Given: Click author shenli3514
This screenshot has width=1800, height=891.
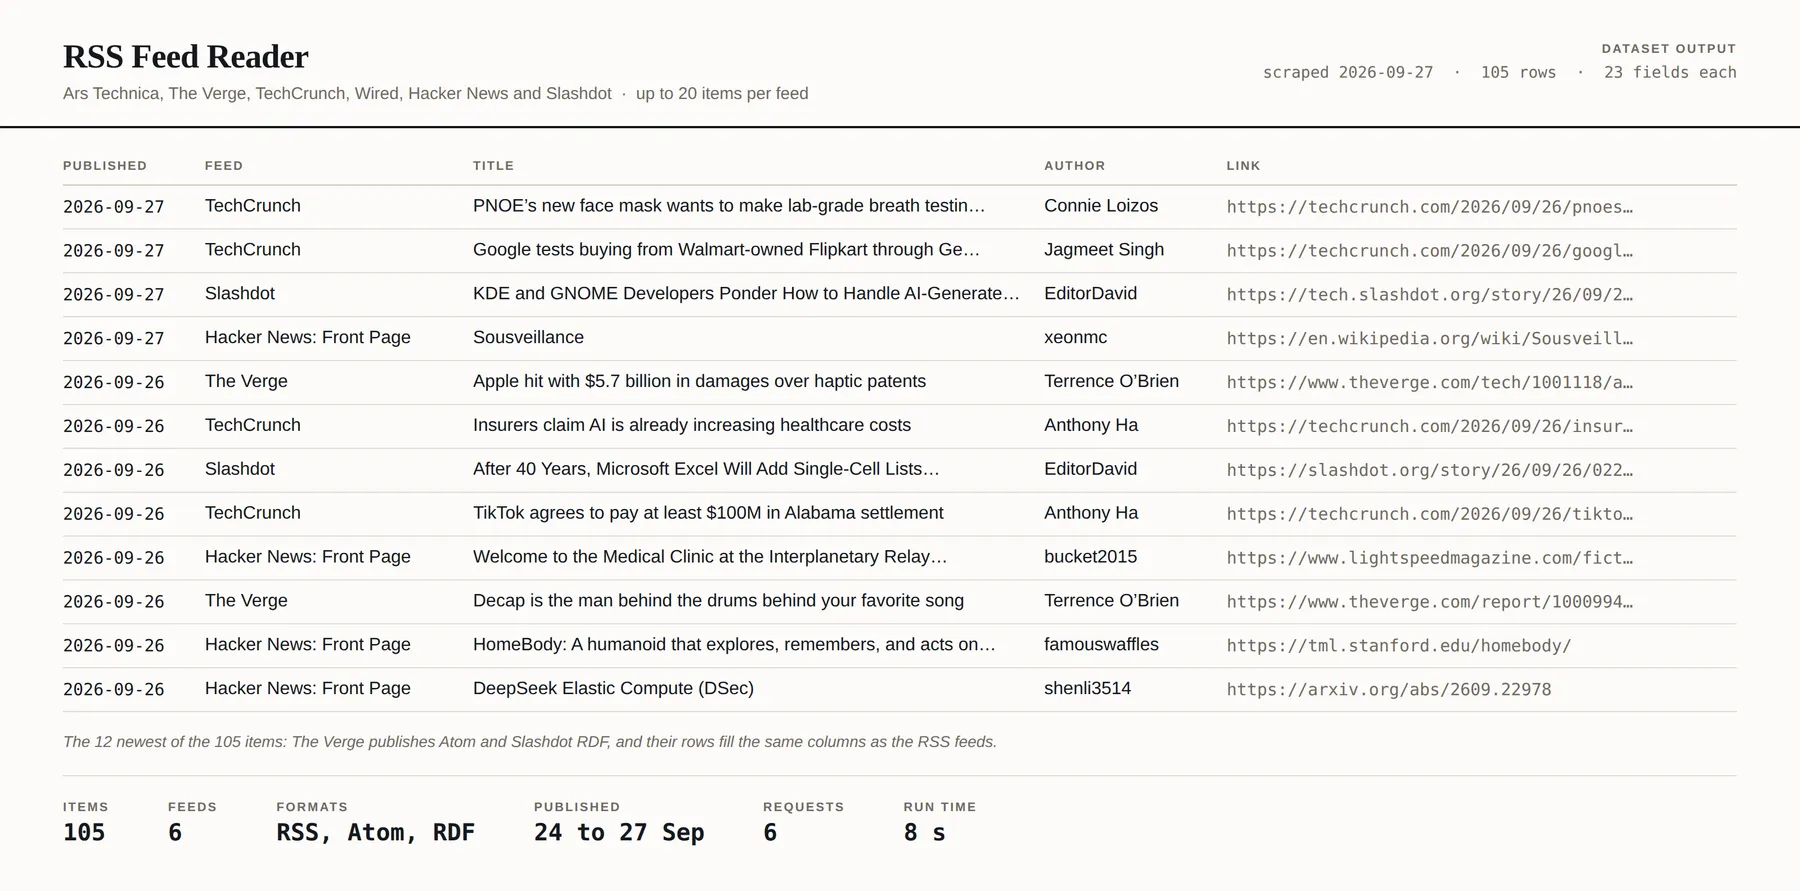Looking at the screenshot, I should pyautogui.click(x=1087, y=689).
